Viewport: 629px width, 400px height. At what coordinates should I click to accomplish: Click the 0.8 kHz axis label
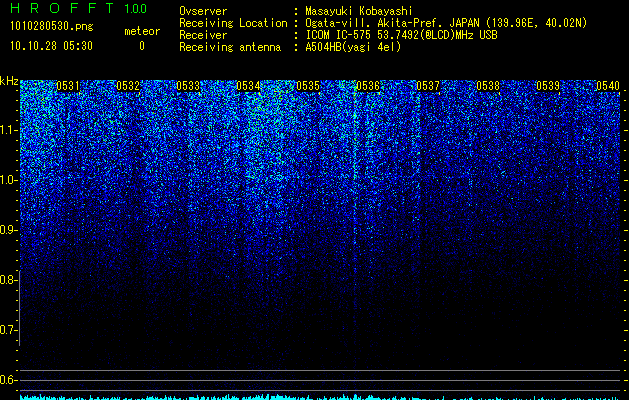(x=8, y=280)
